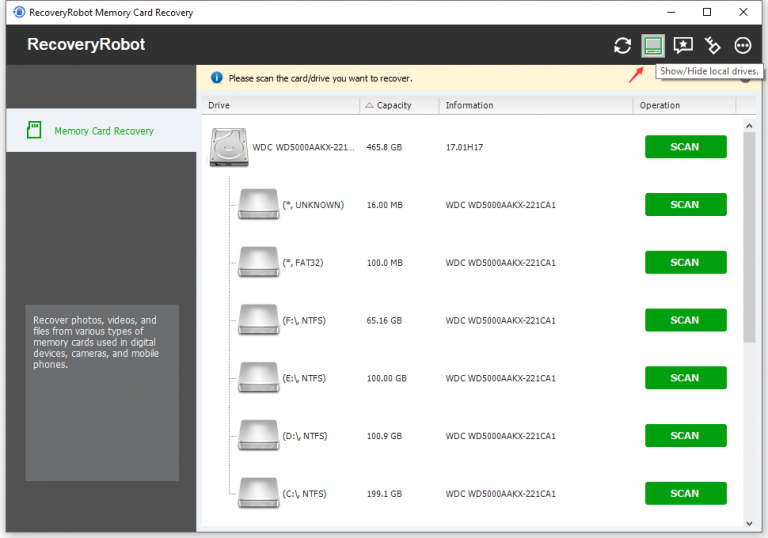This screenshot has height=538, width=768.
Task: Select the (D:\, NTFS) partition row
Action: click(x=469, y=436)
